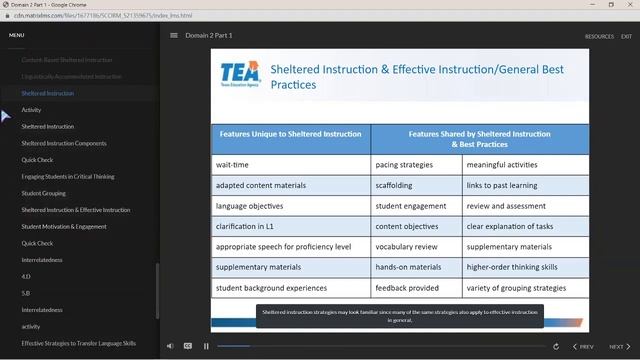Click the playback progress seekbar
The image size is (640, 360).
point(381,346)
